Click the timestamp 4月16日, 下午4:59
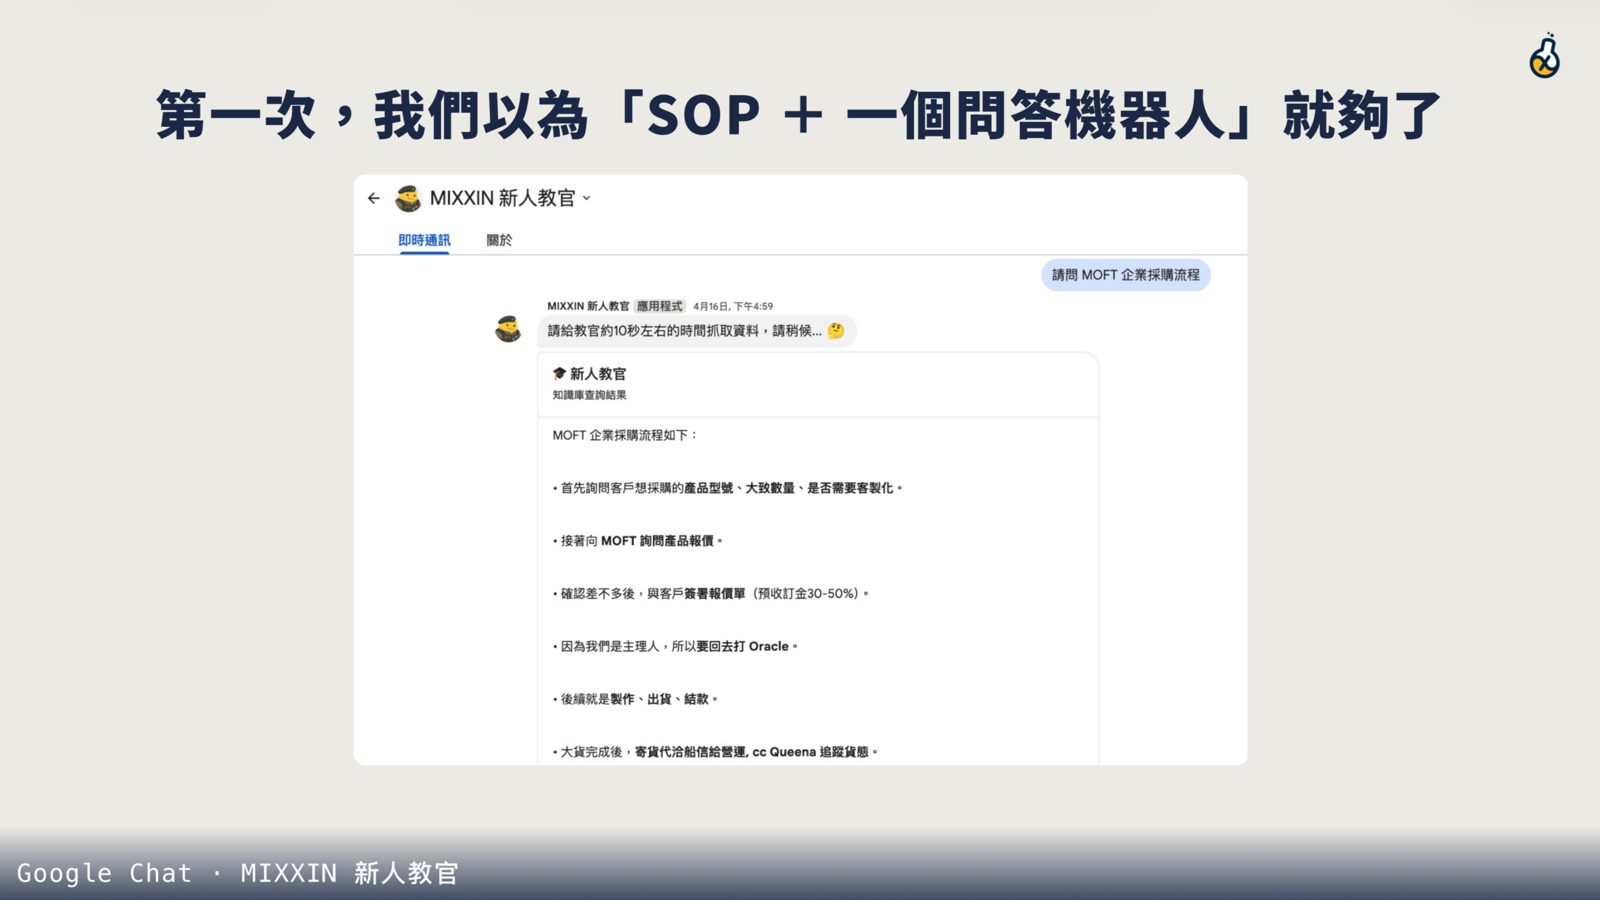Image resolution: width=1600 pixels, height=900 pixels. tap(733, 306)
